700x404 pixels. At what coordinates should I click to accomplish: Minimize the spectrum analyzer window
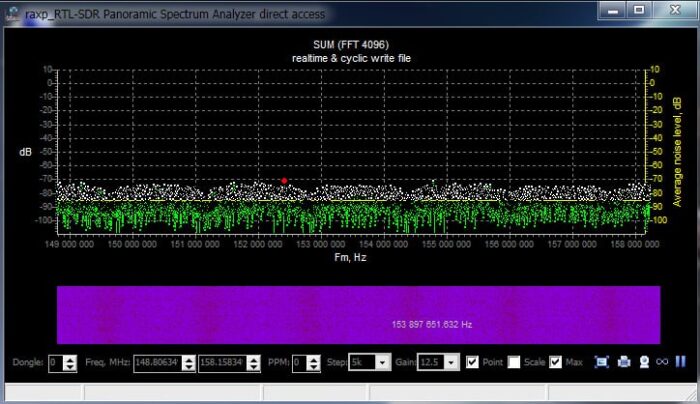pos(611,11)
